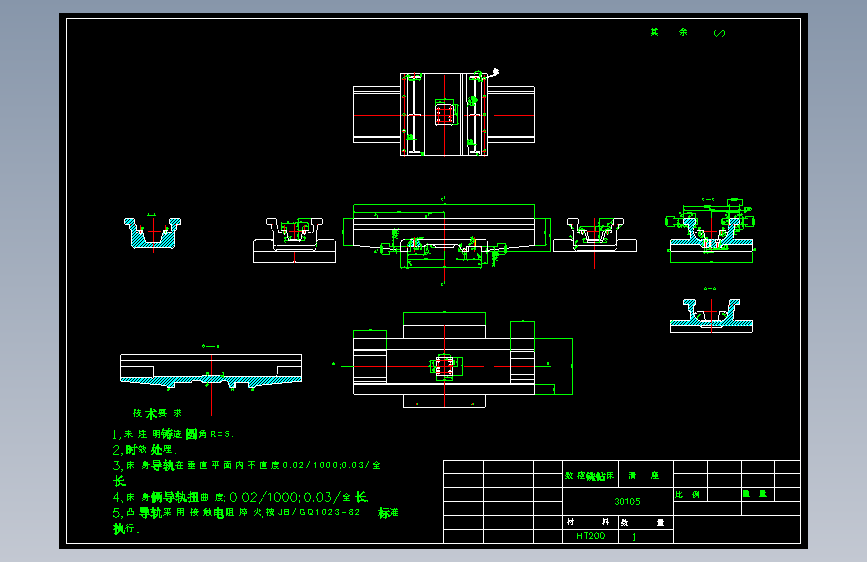Click the small red square in the top view
The height and width of the screenshot is (562, 867).
pyautogui.click(x=445, y=114)
